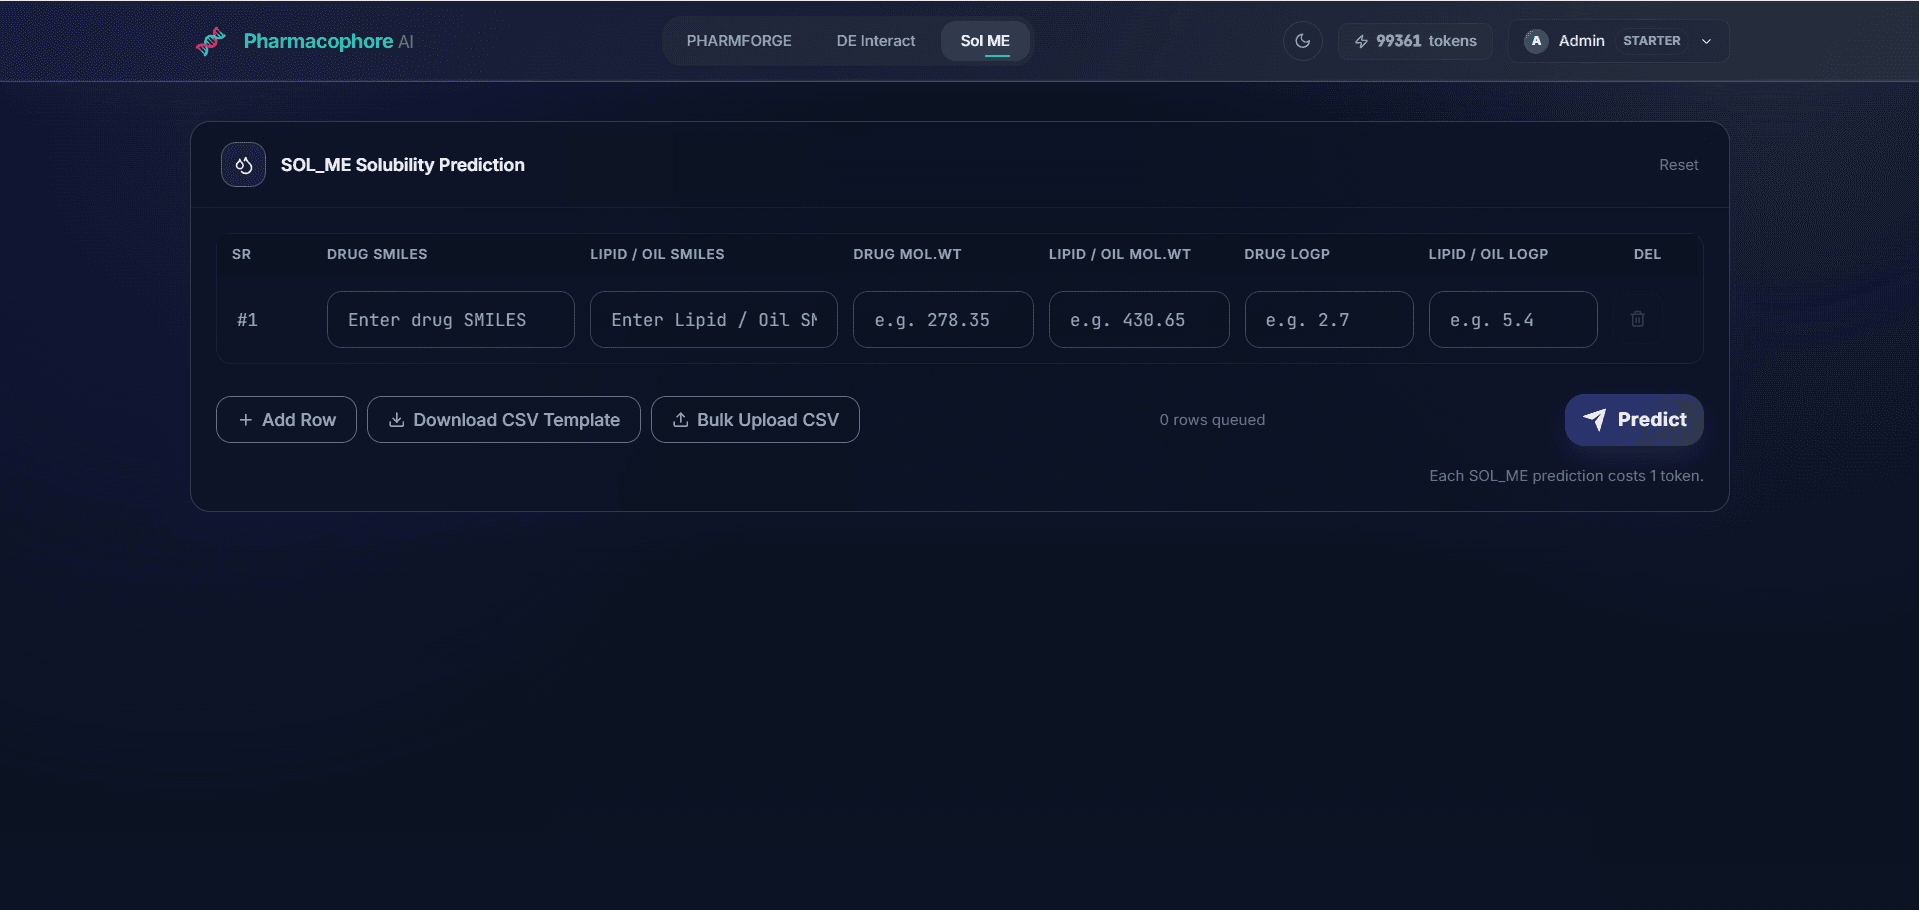Select the Sol ME tab
Image resolution: width=1919 pixels, height=910 pixels.
[985, 41]
